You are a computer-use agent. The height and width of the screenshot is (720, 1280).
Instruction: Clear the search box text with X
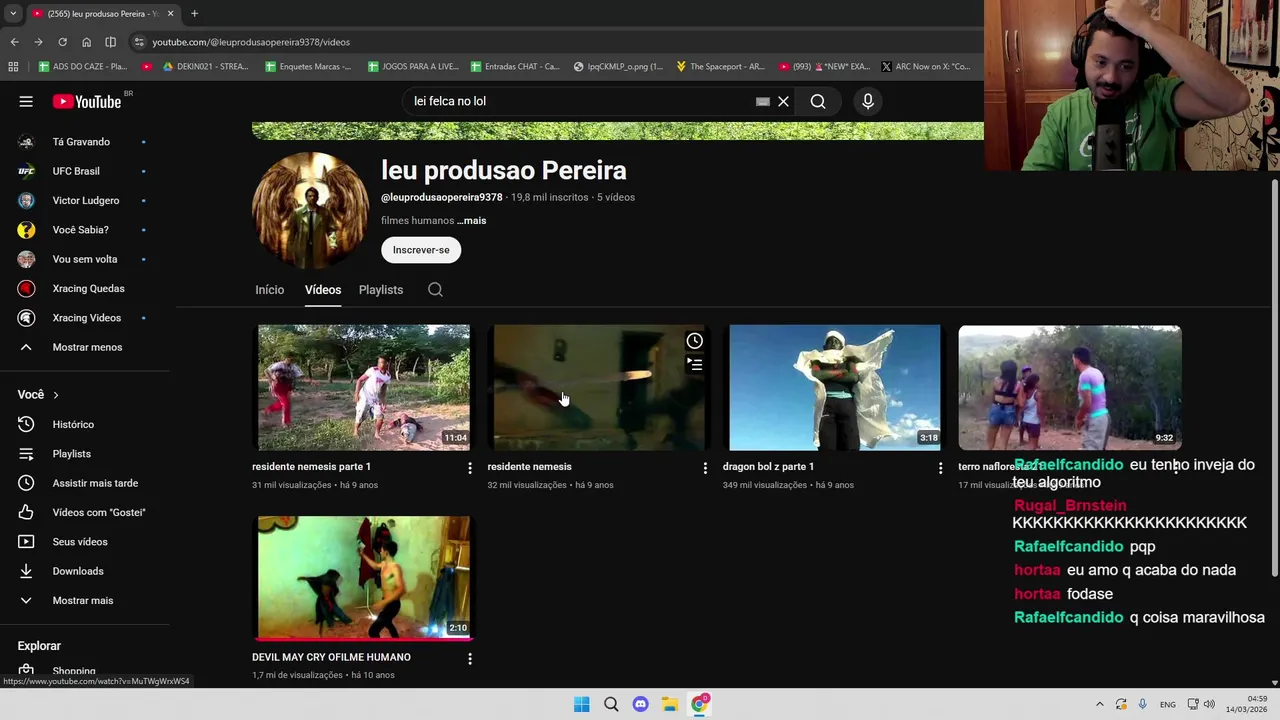pyautogui.click(x=784, y=101)
